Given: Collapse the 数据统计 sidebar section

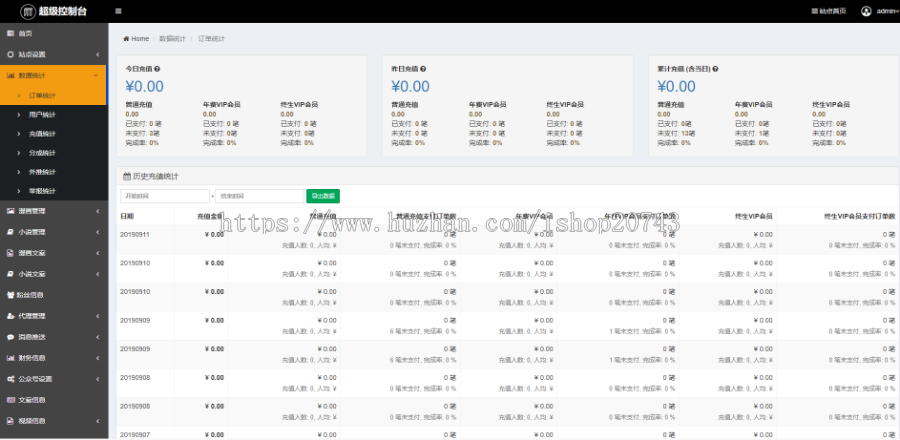Looking at the screenshot, I should point(53,75).
